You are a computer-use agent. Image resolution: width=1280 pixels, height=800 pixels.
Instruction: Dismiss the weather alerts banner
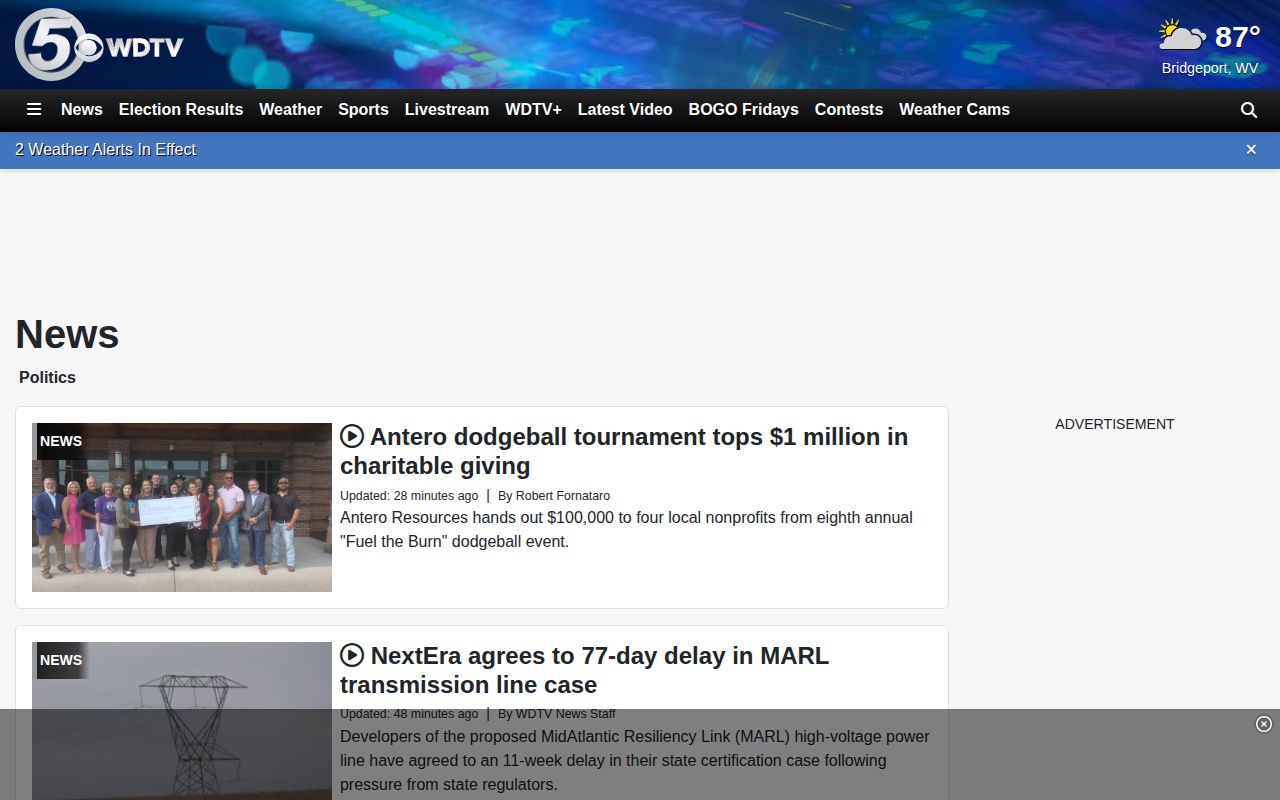[1251, 150]
